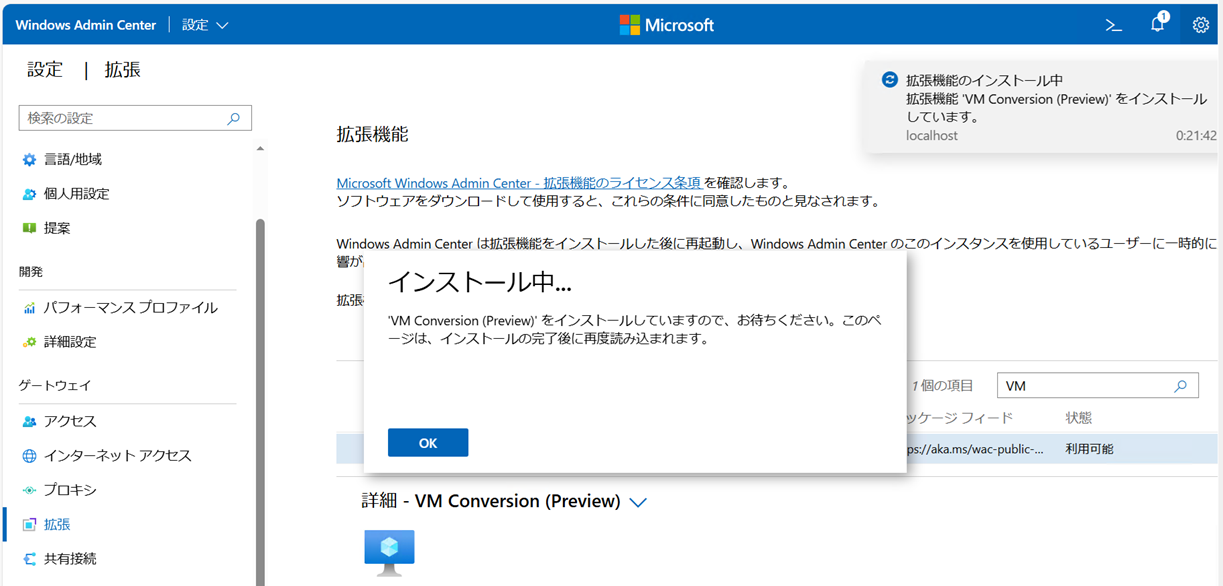Click the installing sync icon in notification
Screen dimensions: 1223x586
coord(889,80)
